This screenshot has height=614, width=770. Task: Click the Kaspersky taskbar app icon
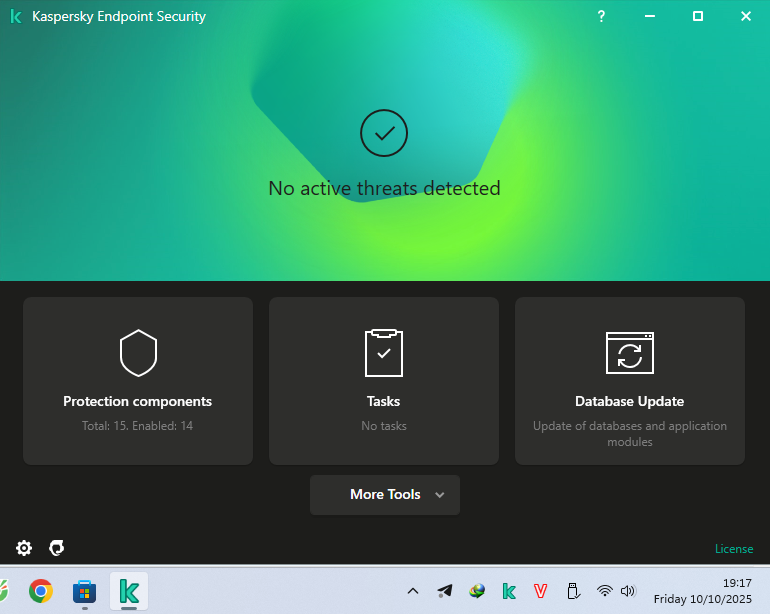pos(129,591)
